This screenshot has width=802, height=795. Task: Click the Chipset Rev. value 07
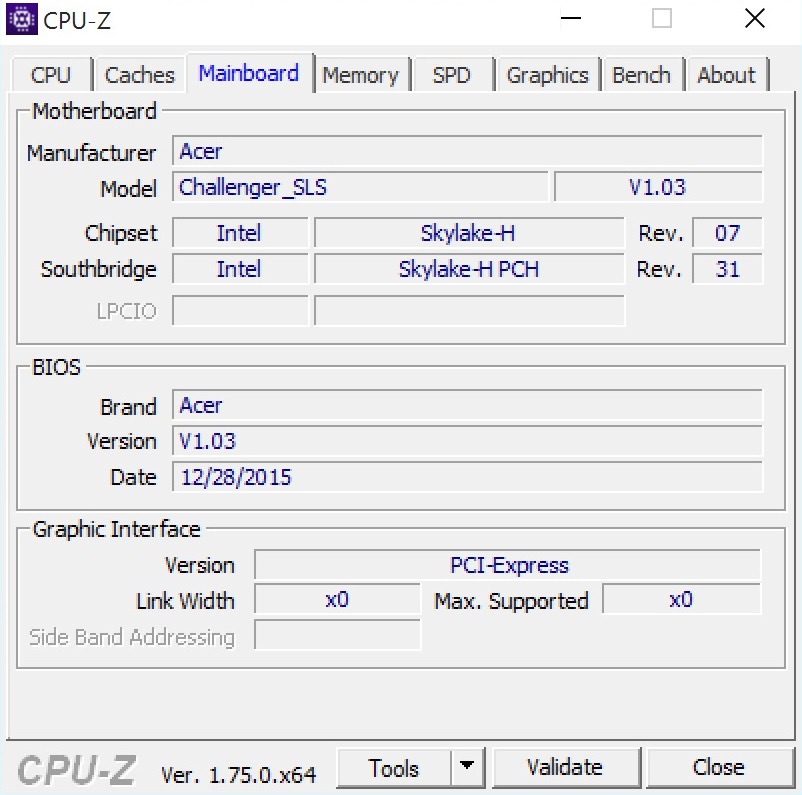click(727, 233)
